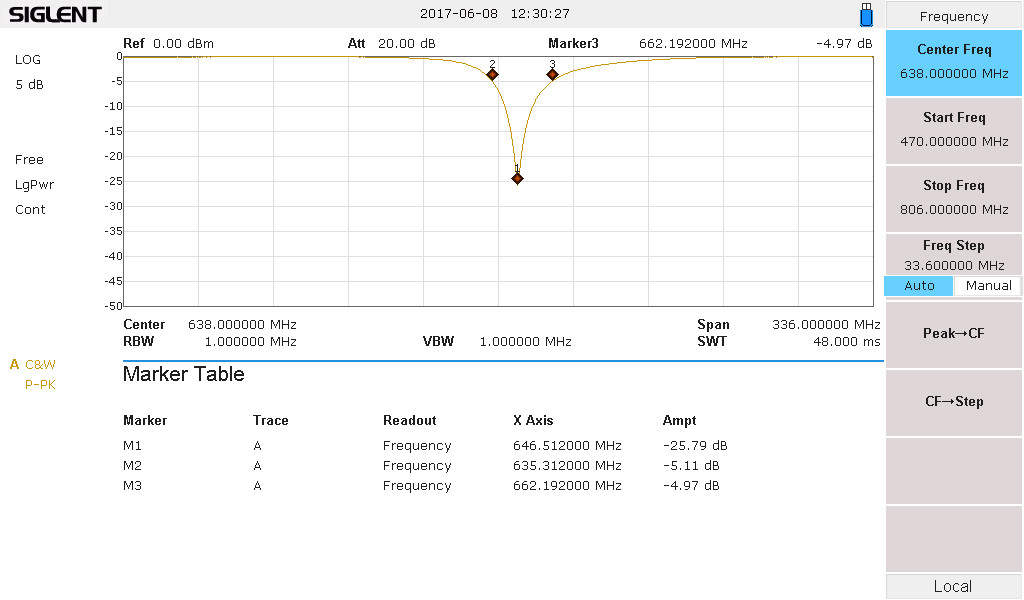The width and height of the screenshot is (1024, 600).
Task: Click the RBW value 1.000000 MHz
Action: click(251, 341)
